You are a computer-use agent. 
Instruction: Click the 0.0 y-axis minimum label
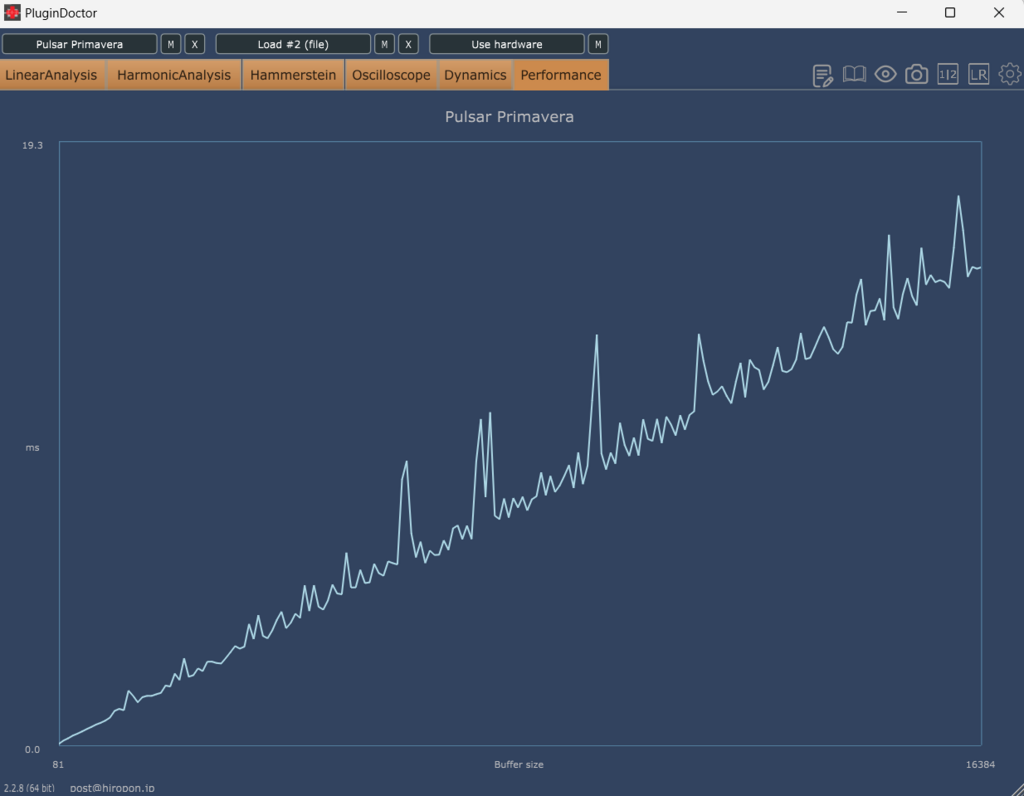coord(32,749)
